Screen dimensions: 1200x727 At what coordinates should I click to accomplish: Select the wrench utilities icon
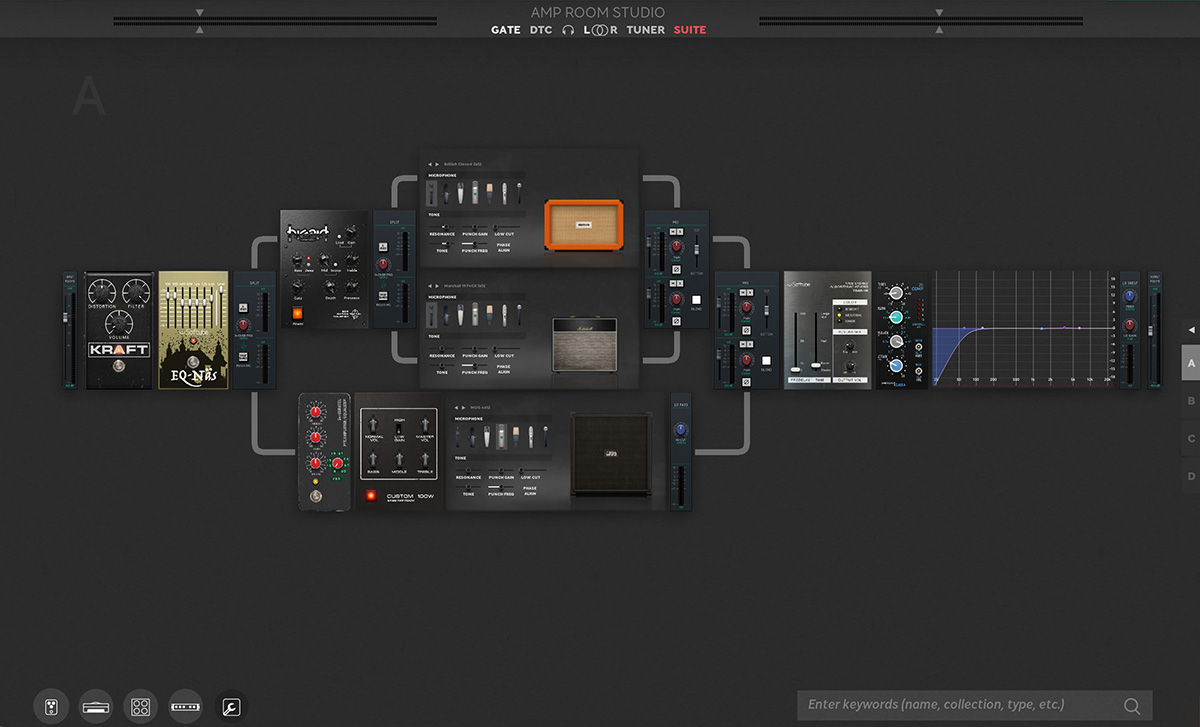(x=231, y=707)
